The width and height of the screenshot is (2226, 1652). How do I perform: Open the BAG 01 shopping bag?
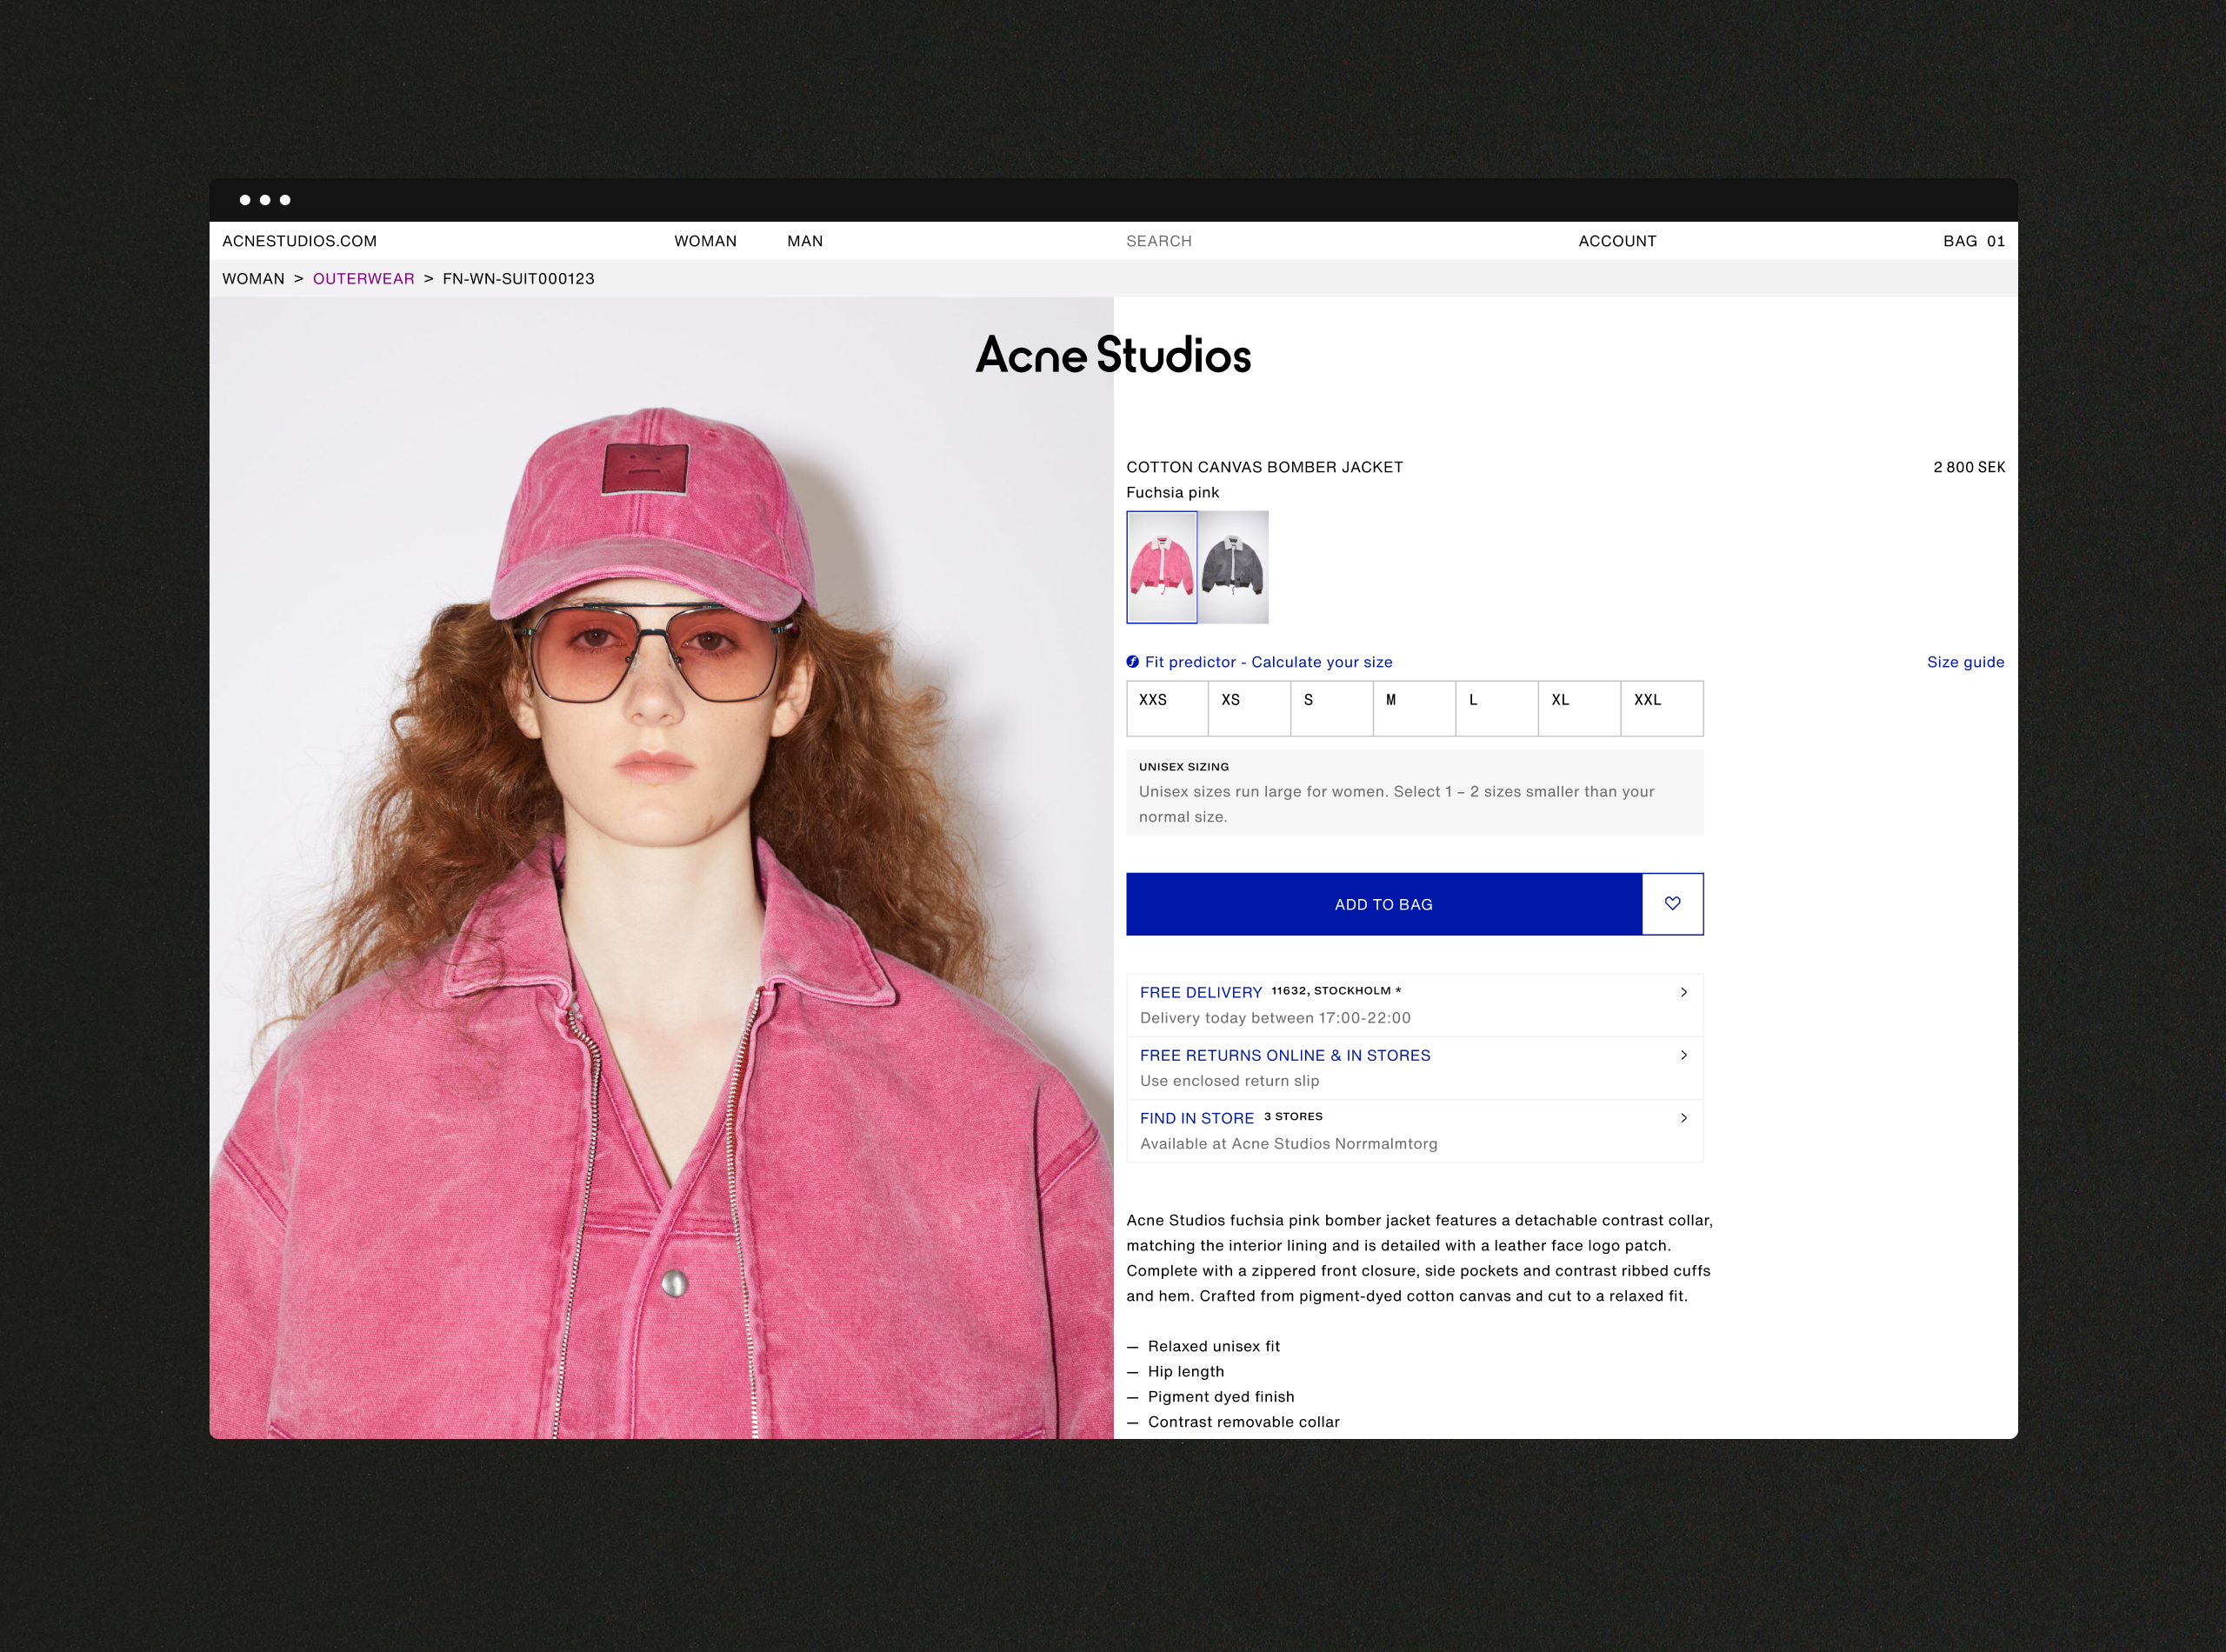tap(1974, 241)
